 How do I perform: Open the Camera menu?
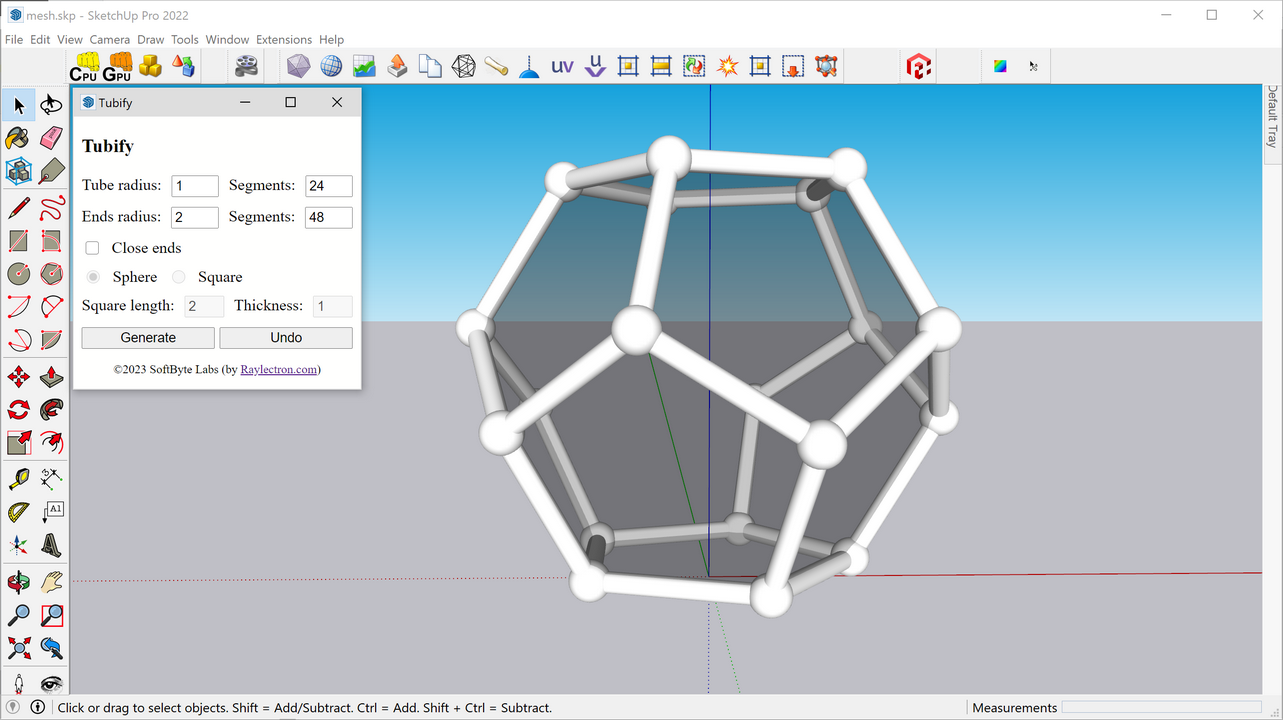click(109, 39)
